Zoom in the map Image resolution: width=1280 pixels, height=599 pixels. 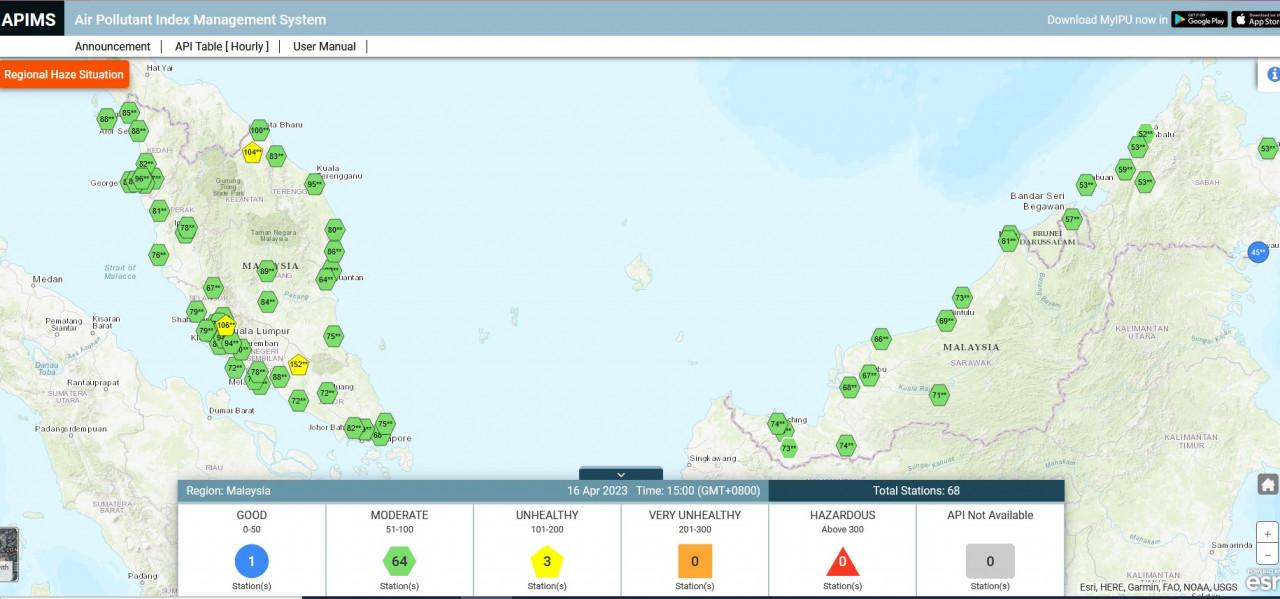click(x=1267, y=534)
